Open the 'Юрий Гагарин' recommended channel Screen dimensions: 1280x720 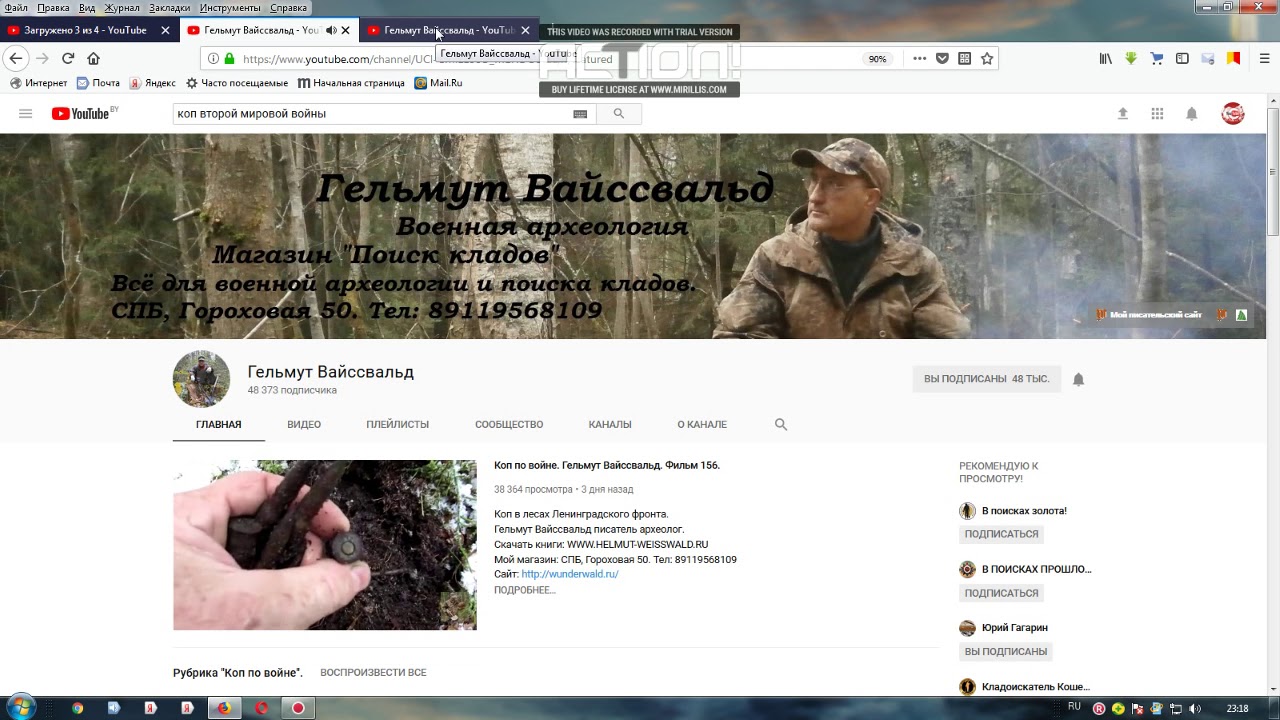click(1014, 628)
